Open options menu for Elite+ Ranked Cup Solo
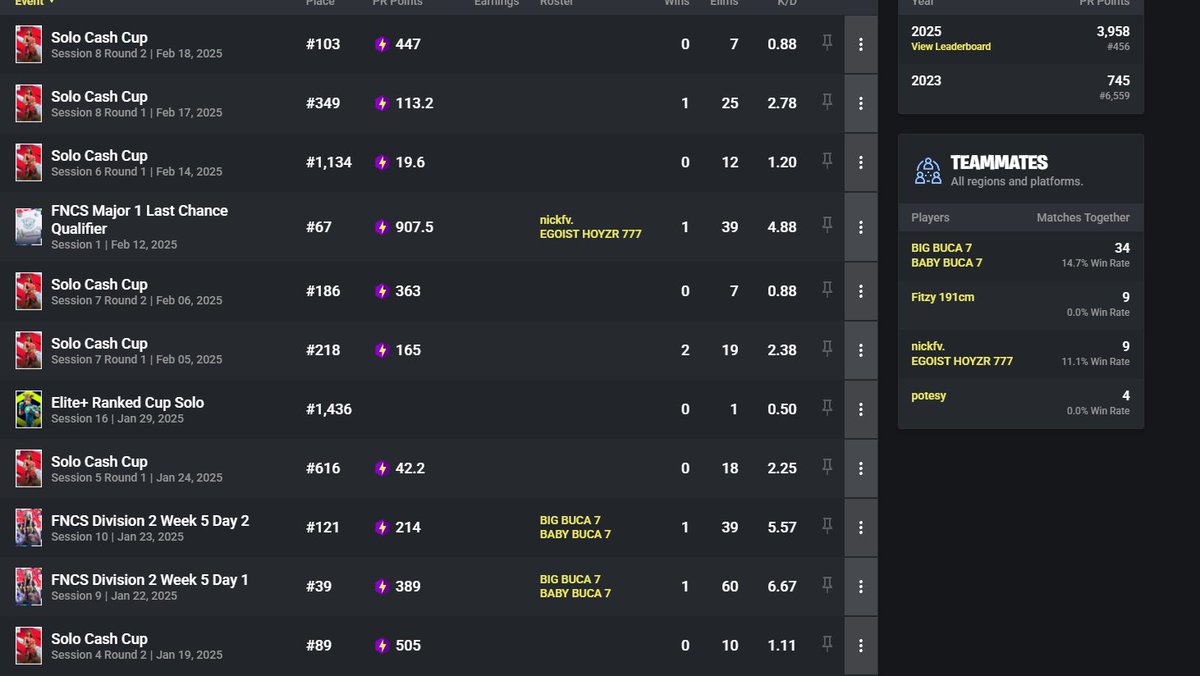The height and width of the screenshot is (676, 1200). [861, 409]
